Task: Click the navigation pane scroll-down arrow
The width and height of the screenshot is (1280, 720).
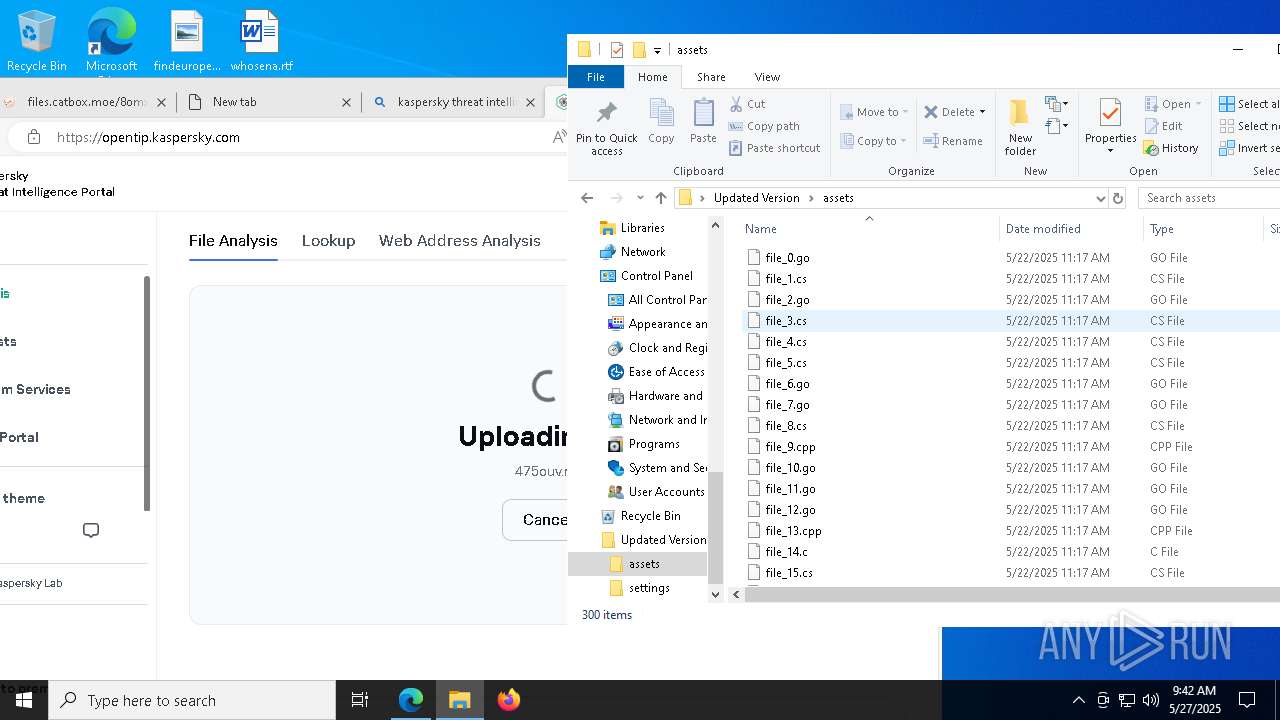Action: tap(715, 594)
